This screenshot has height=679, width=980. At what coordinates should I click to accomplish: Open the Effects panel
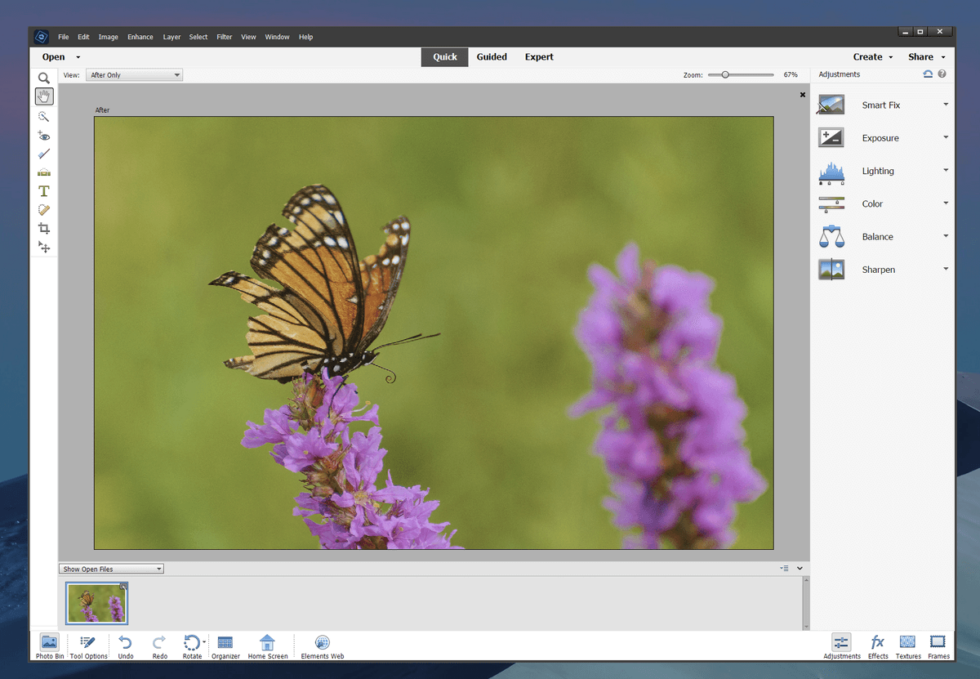pos(877,647)
